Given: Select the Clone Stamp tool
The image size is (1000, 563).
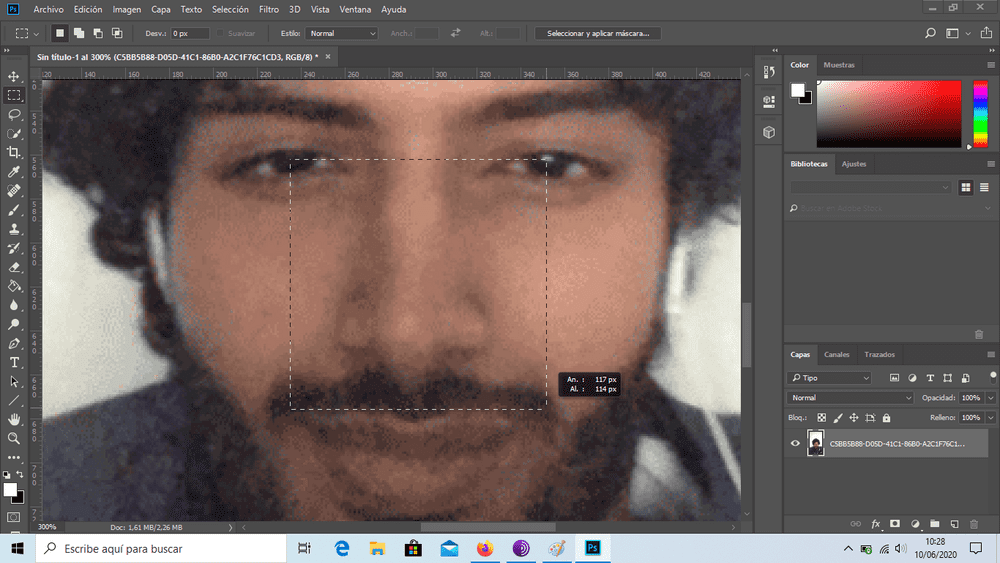Looking at the screenshot, I should (13, 229).
